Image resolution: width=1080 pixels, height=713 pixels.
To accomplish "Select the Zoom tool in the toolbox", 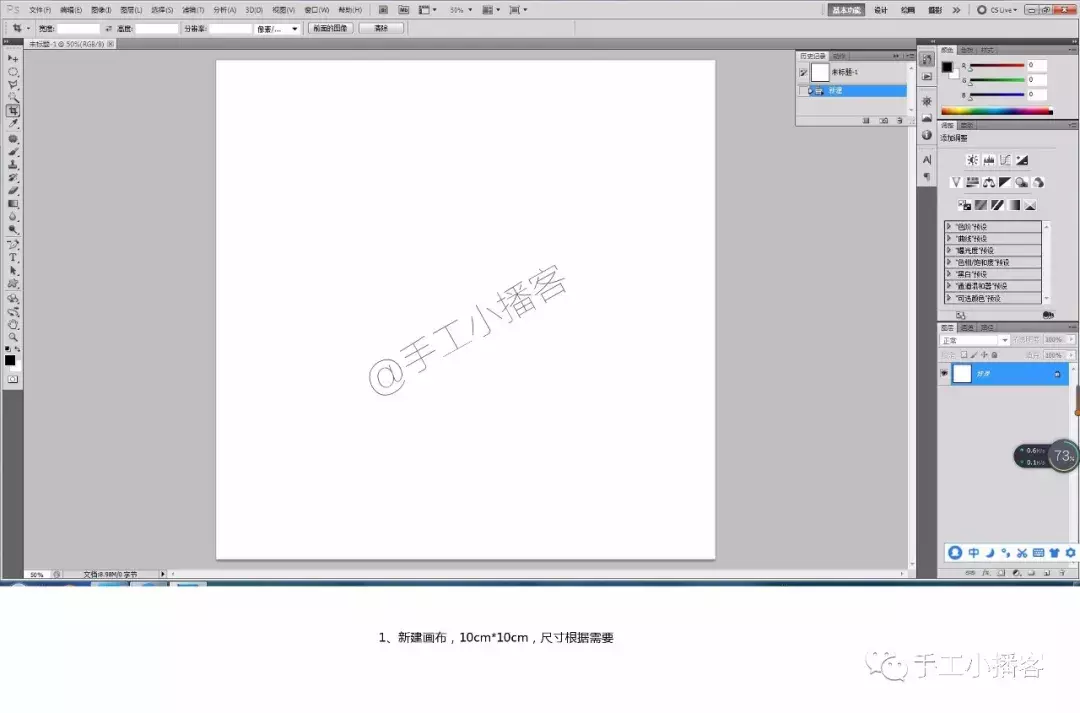I will [x=12, y=338].
